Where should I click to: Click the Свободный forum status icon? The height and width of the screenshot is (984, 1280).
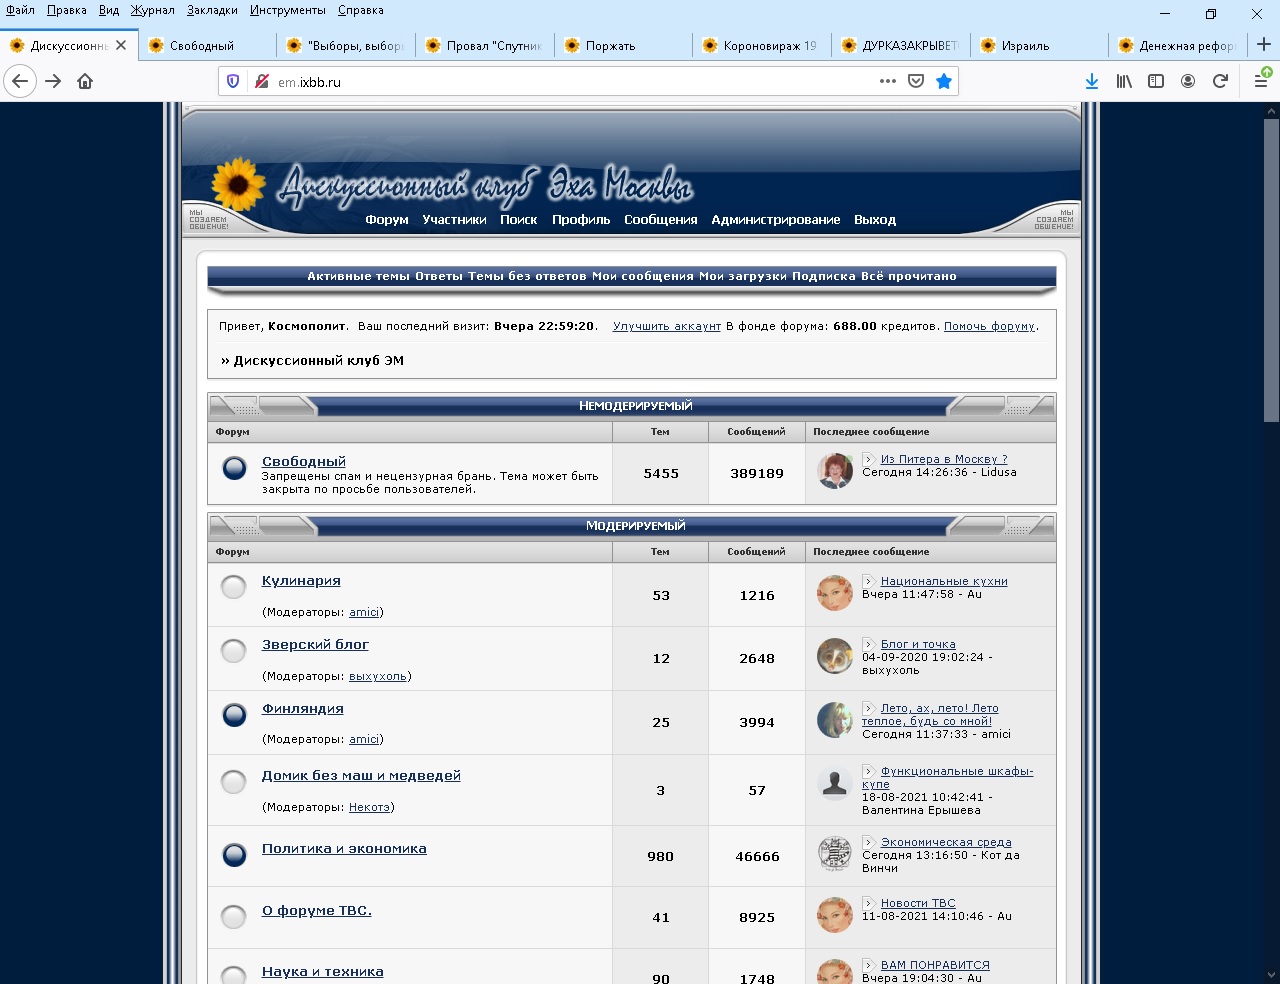pyautogui.click(x=234, y=468)
